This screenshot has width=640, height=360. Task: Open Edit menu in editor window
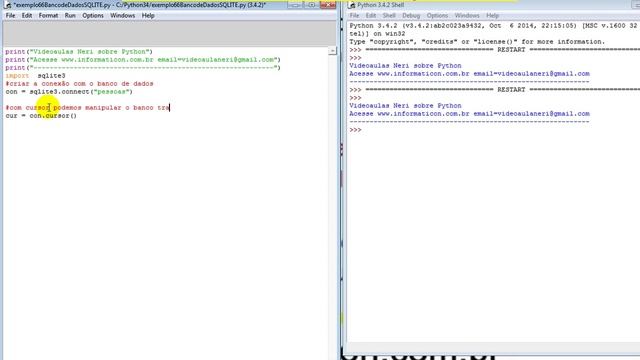27,16
